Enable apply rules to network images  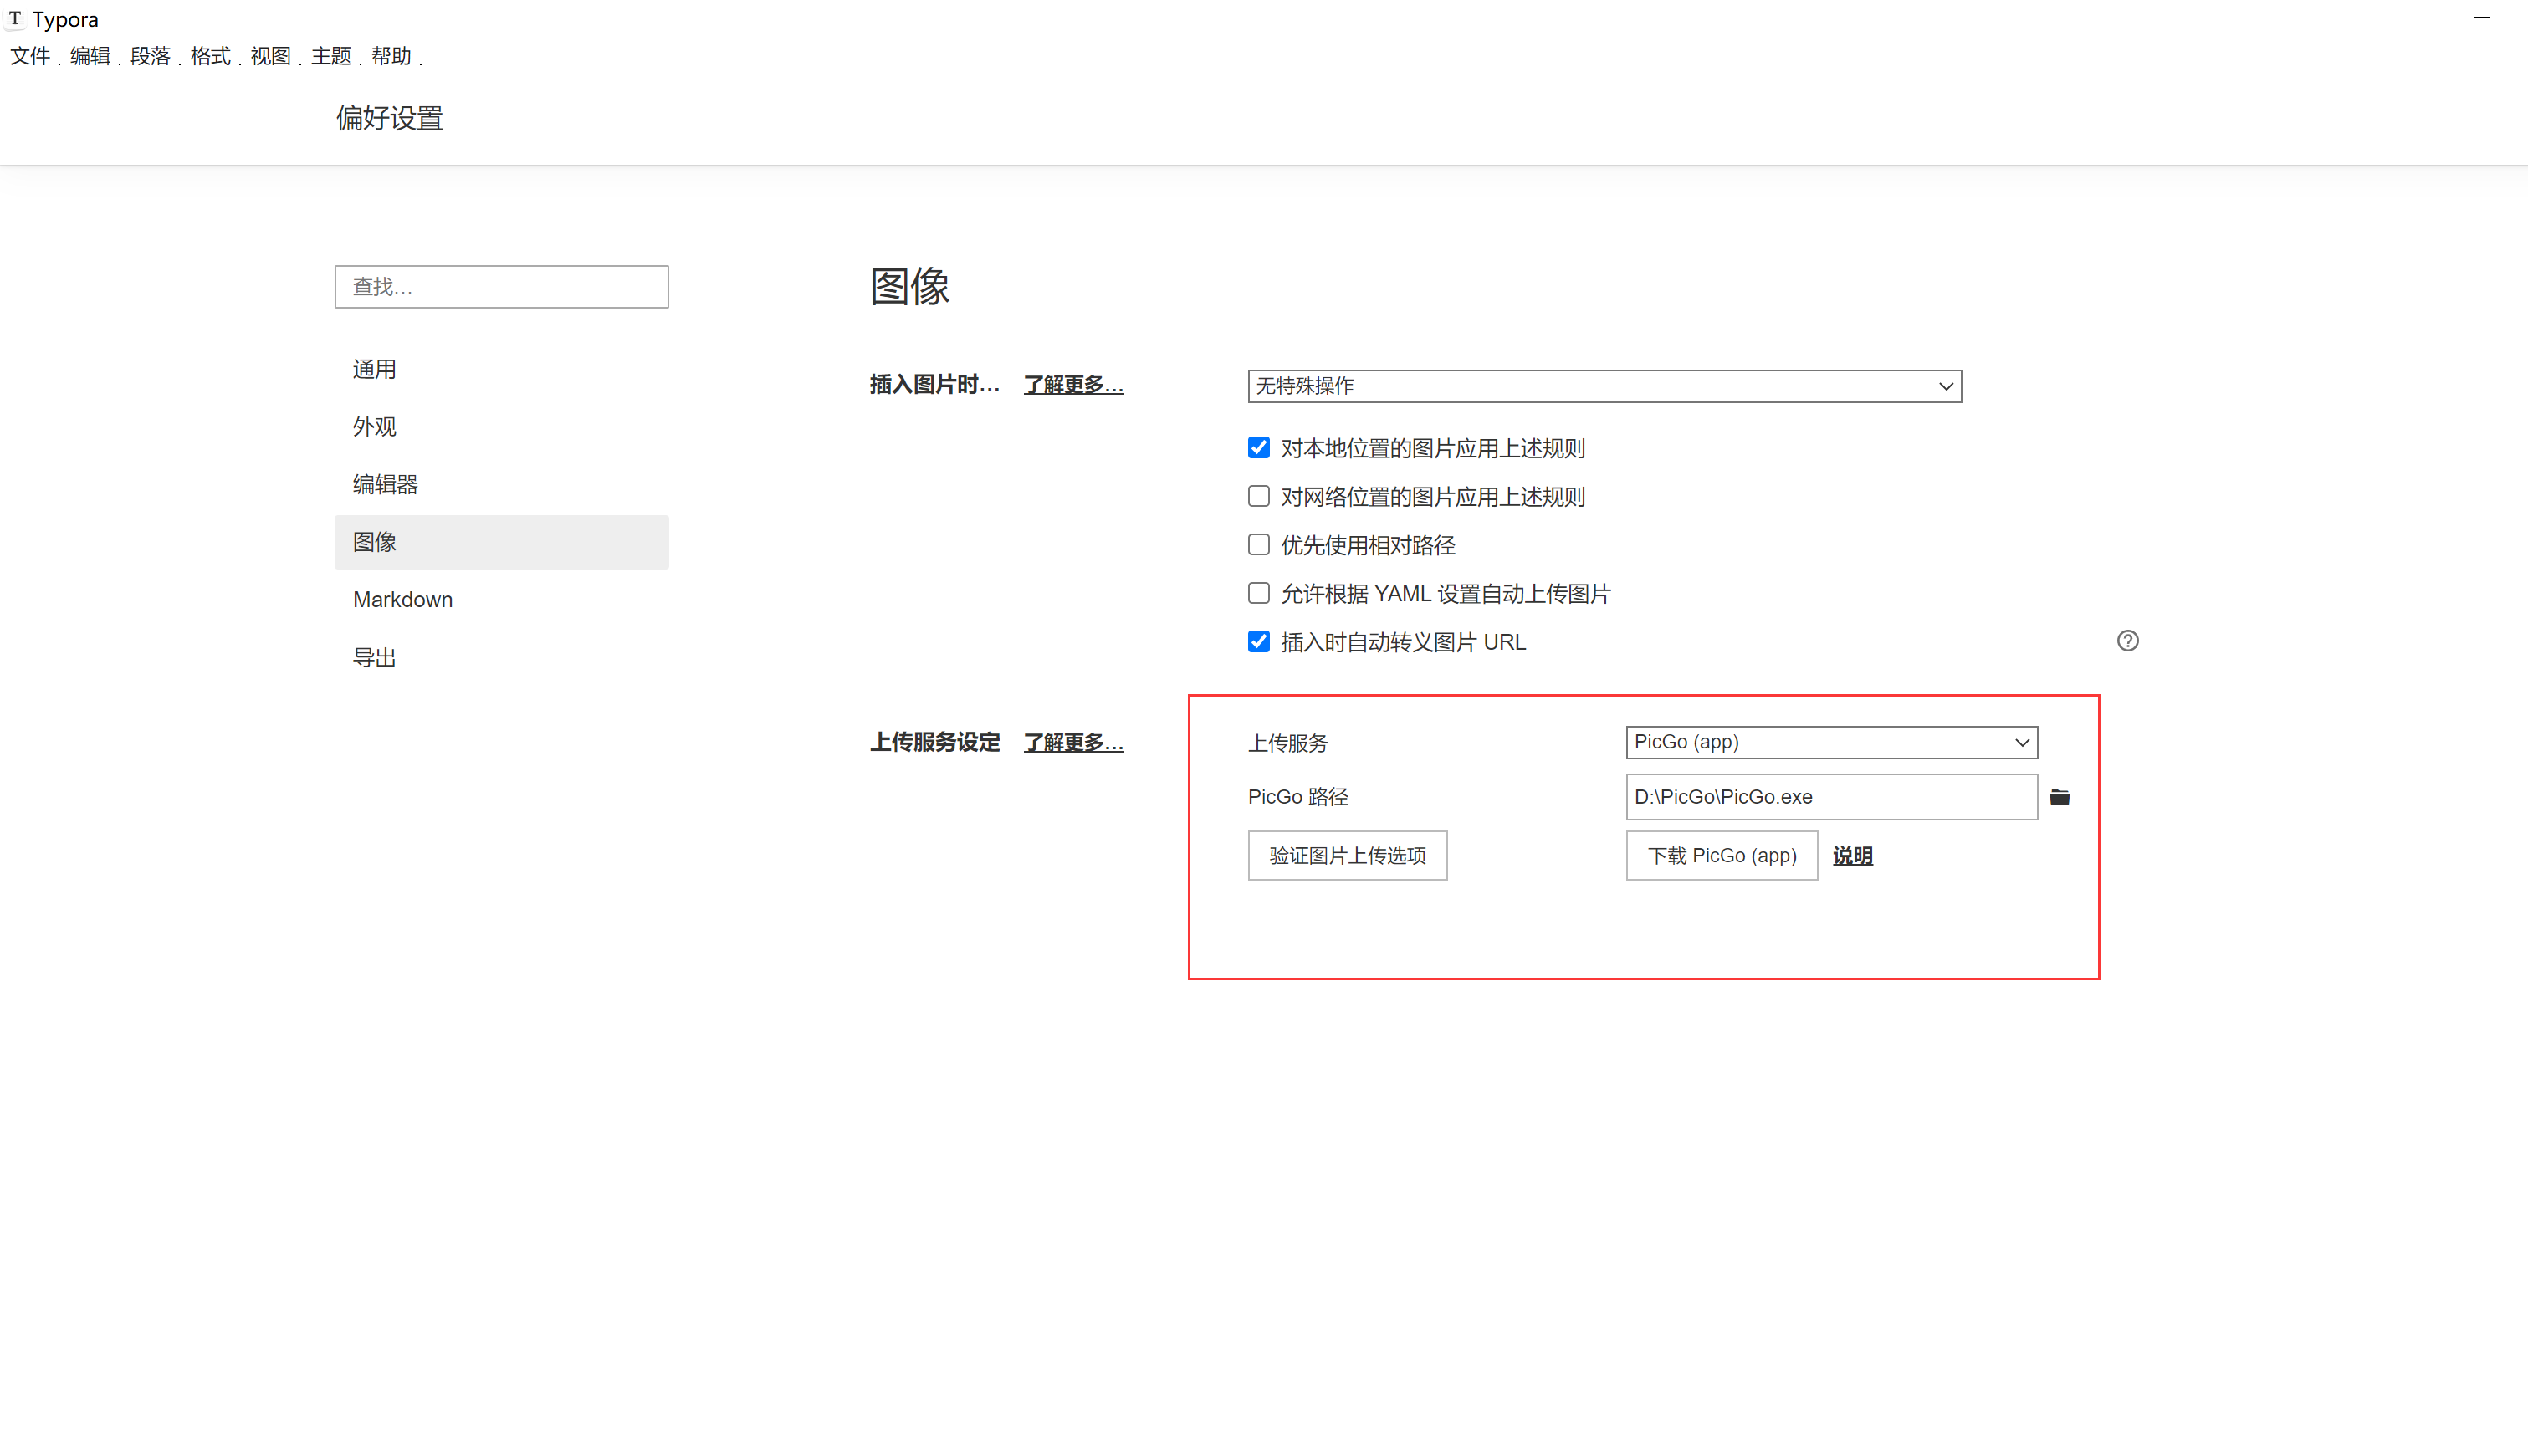pyautogui.click(x=1258, y=496)
